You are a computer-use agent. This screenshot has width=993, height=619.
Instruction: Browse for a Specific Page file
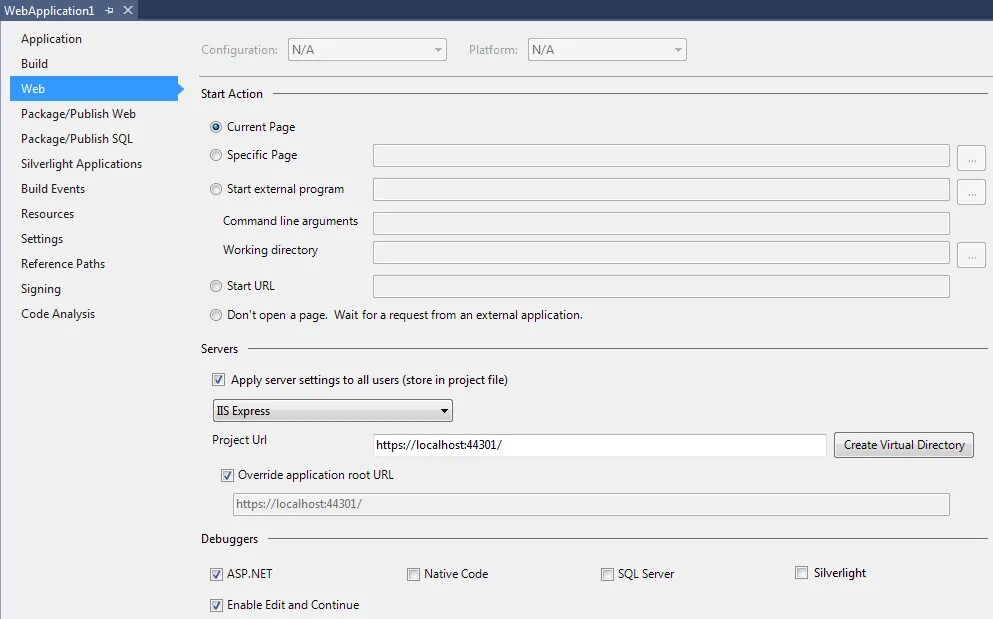pyautogui.click(x=971, y=158)
